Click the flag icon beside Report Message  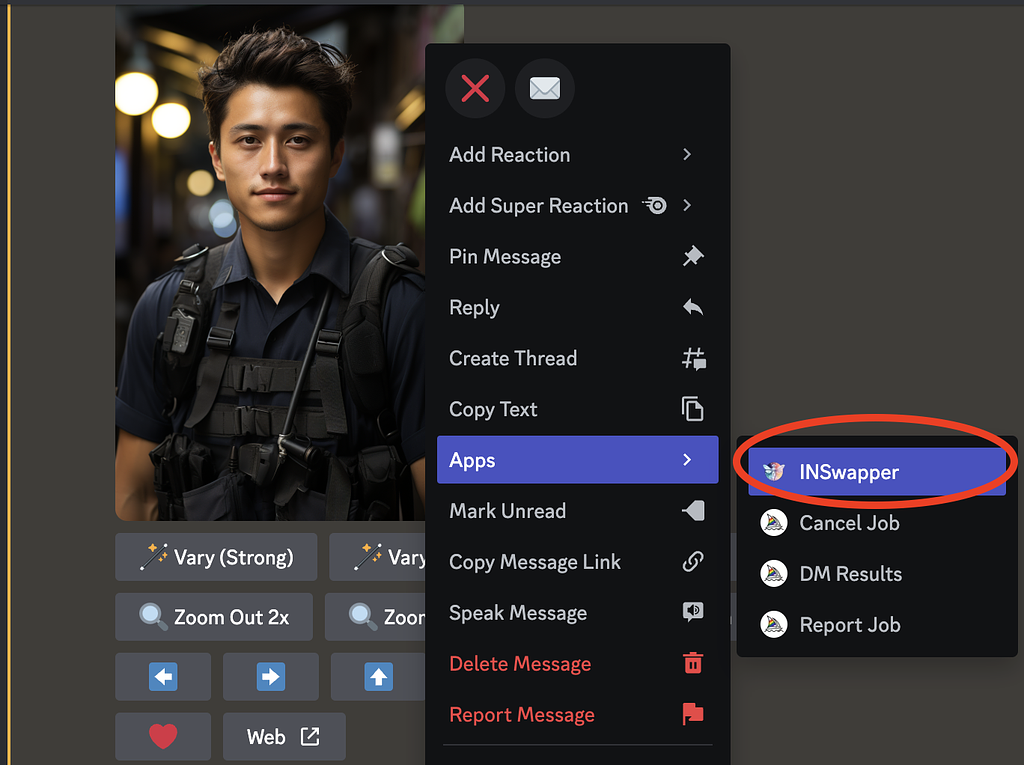693,714
